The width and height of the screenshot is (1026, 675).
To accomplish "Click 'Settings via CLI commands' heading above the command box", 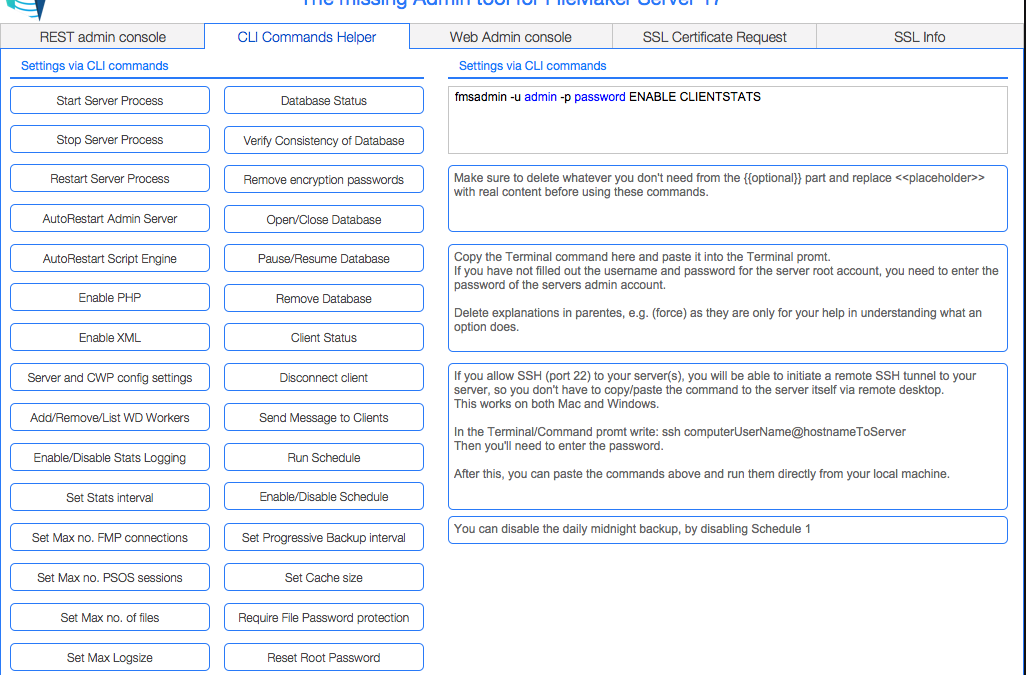I will point(533,65).
